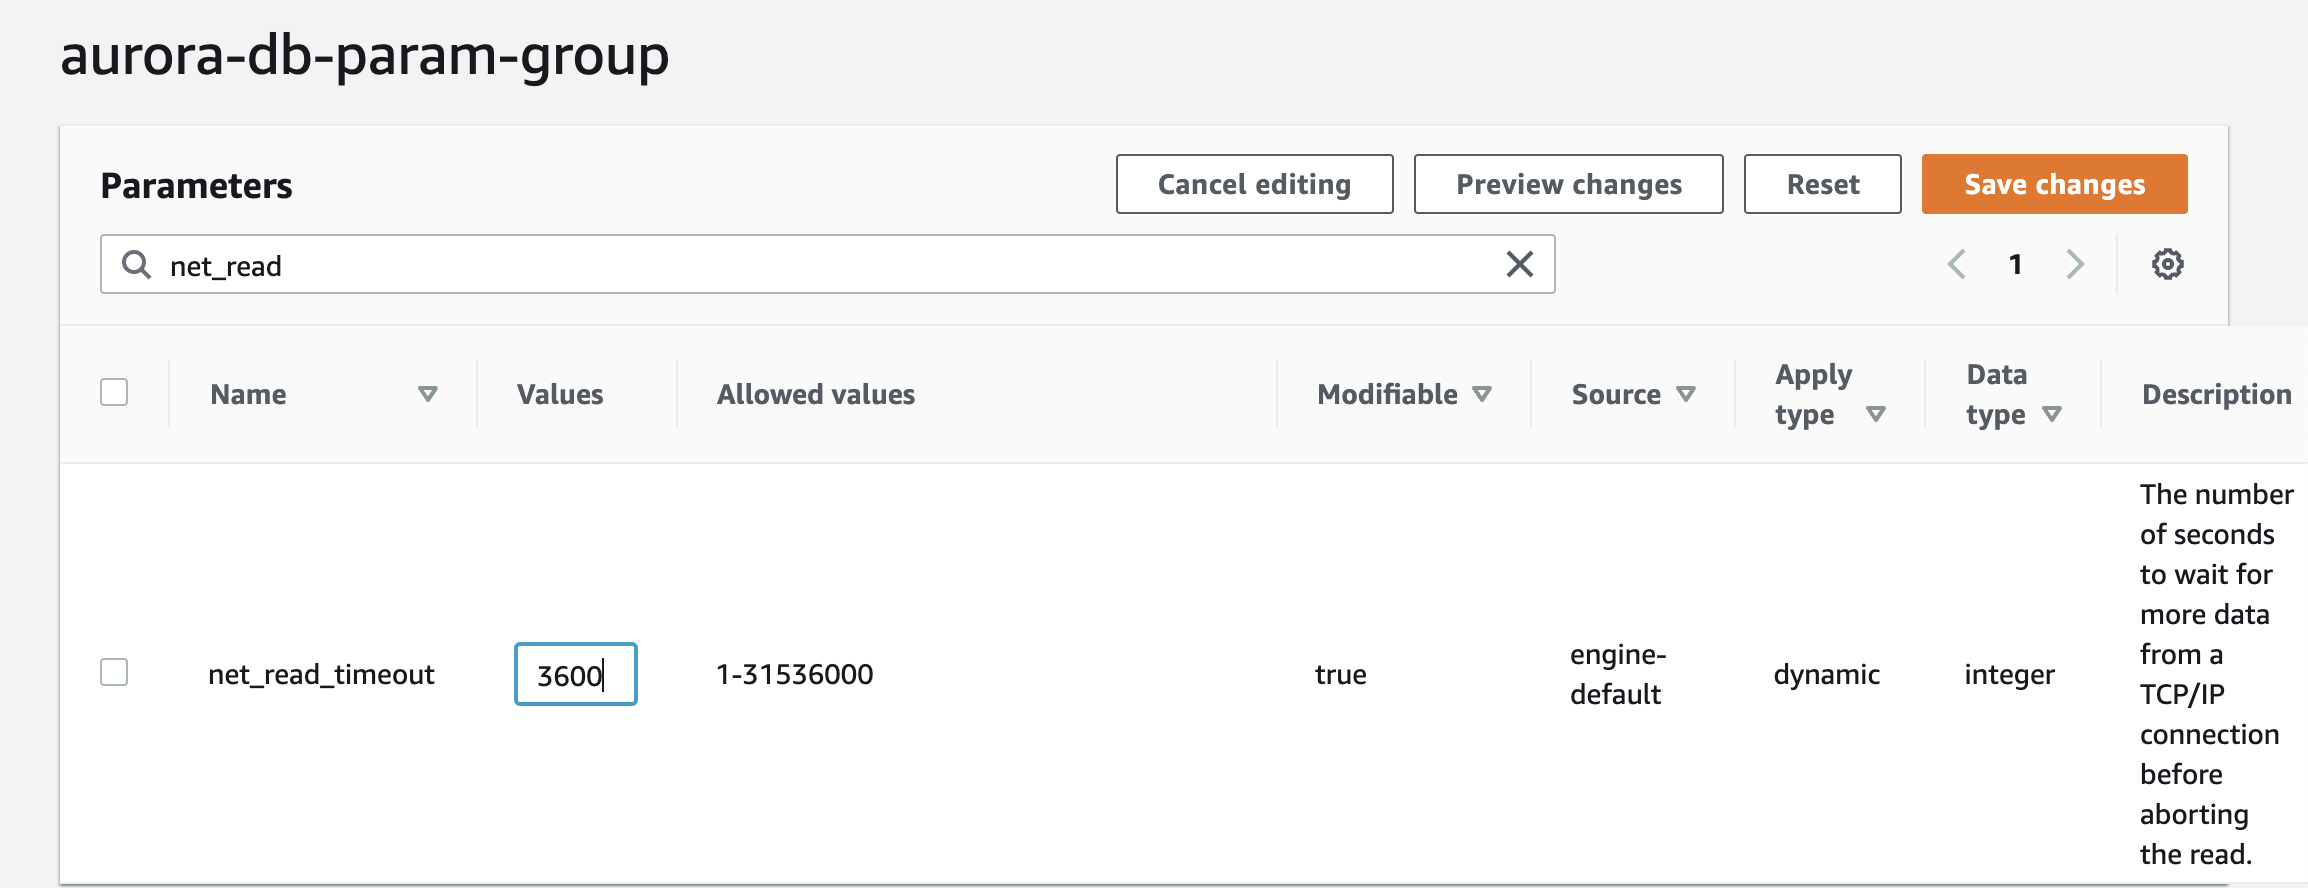Click Cancel editing button
2308x888 pixels.
click(1254, 184)
